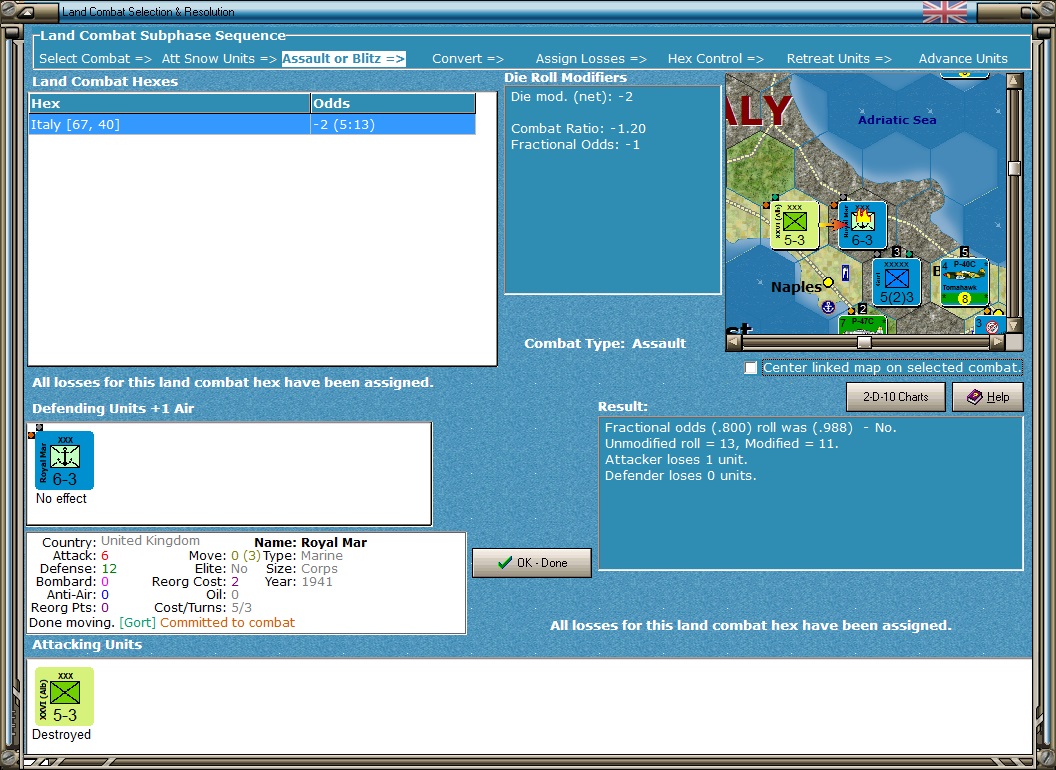The height and width of the screenshot is (770, 1056).
Task: Click the Convert subphase step
Action: [x=468, y=59]
